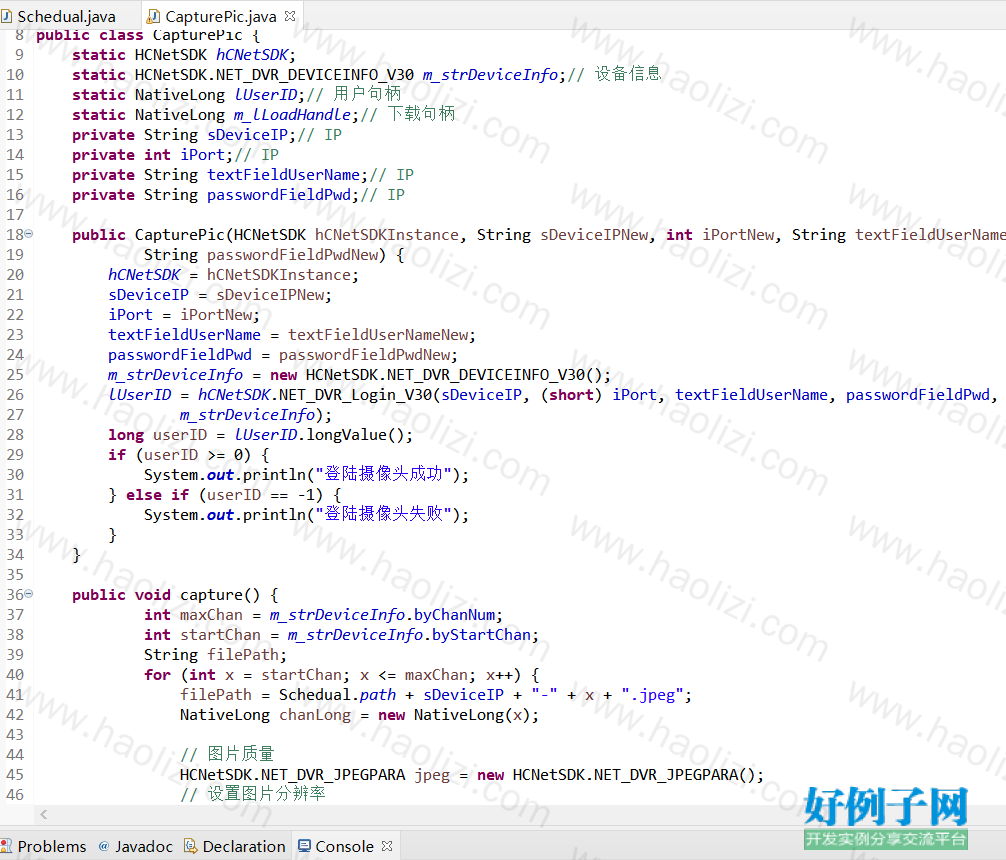This screenshot has height=860, width=1006.
Task: Switch to the Schedual.java editor tab
Action: 58,16
